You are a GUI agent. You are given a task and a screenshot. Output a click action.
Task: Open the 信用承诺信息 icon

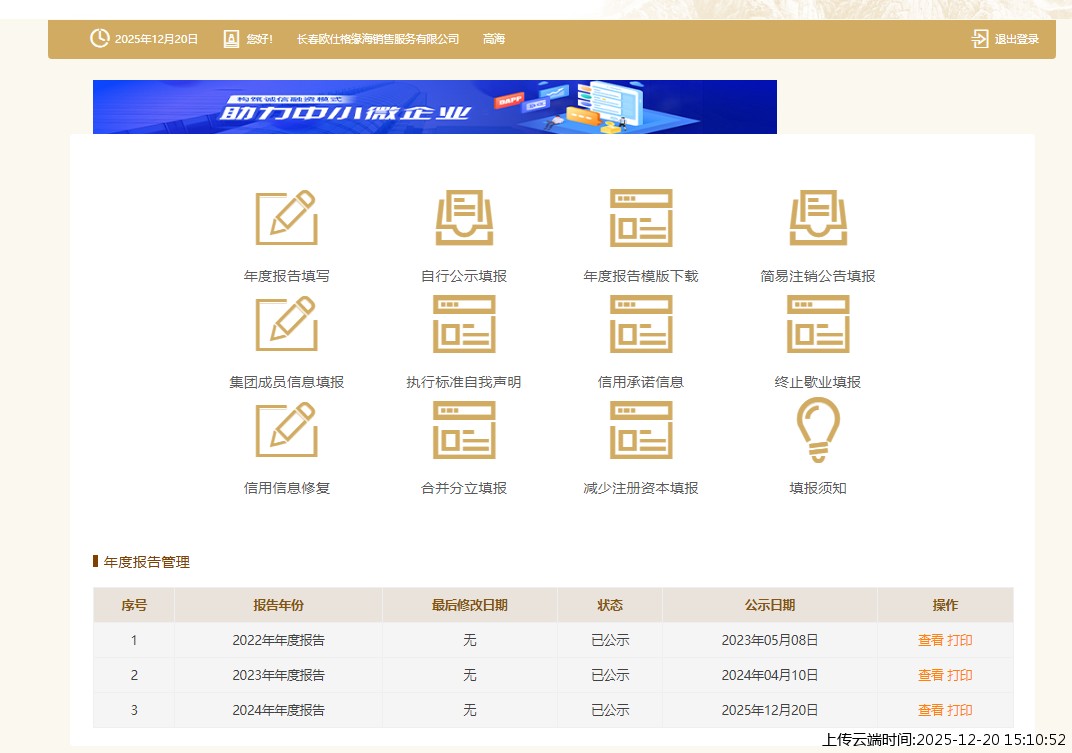[641, 325]
